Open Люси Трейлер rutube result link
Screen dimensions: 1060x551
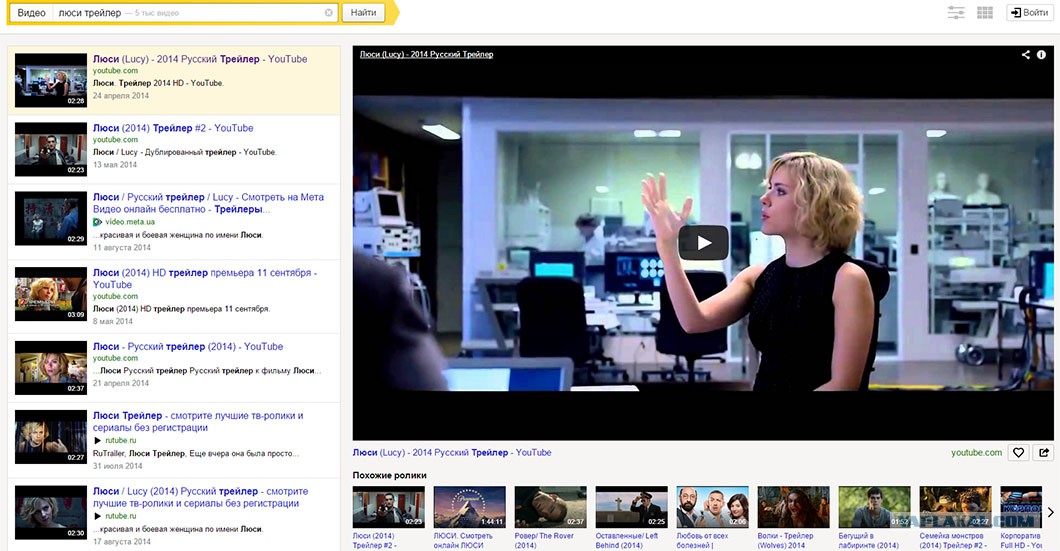click(198, 421)
